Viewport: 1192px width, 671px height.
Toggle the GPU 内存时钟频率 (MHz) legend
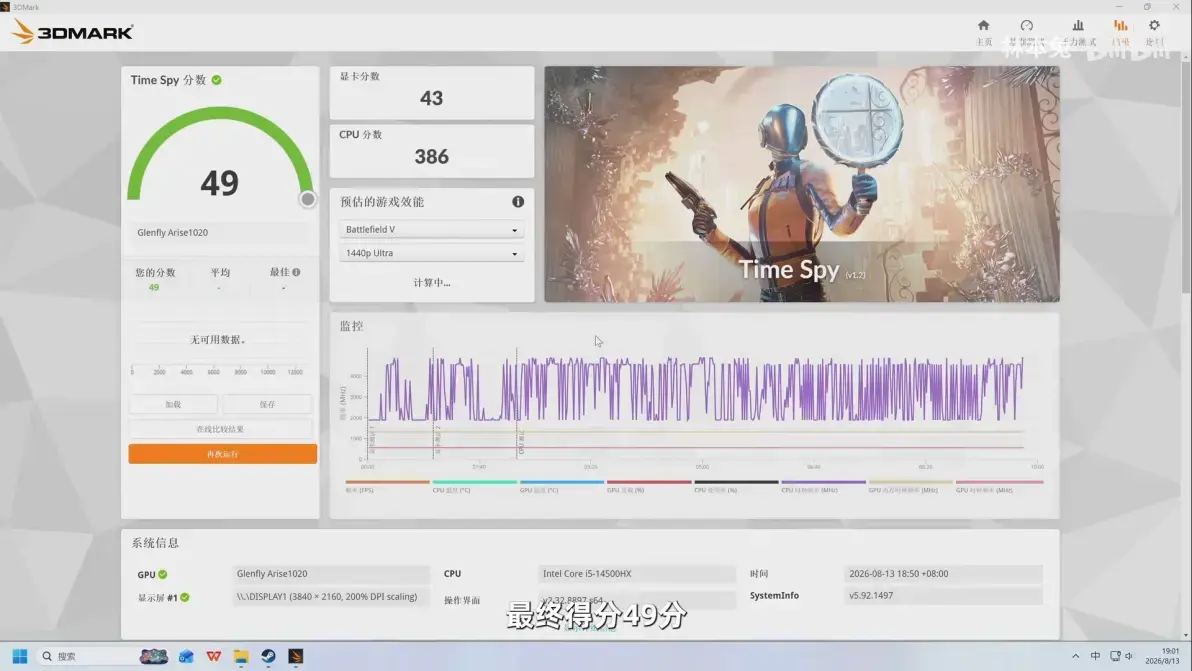[911, 486]
